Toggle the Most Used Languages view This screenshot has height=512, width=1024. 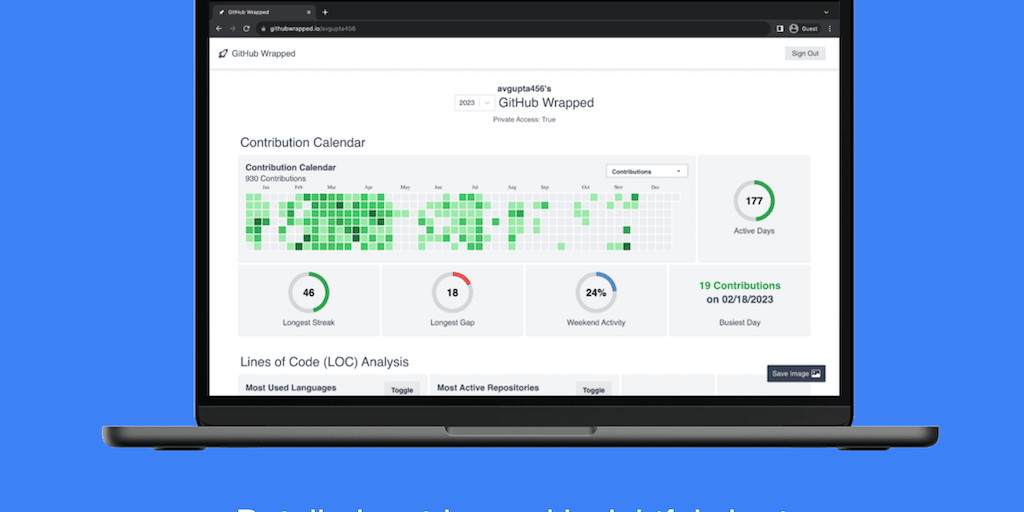(402, 390)
